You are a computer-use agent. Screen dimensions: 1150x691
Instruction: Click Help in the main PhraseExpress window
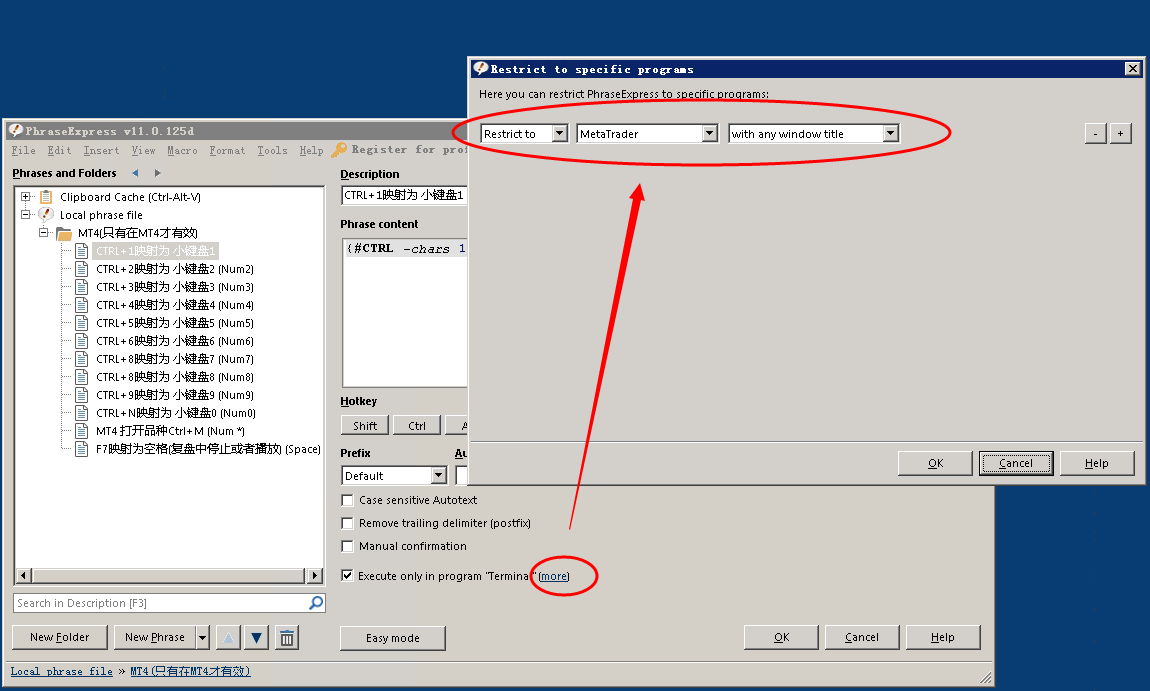(x=942, y=637)
